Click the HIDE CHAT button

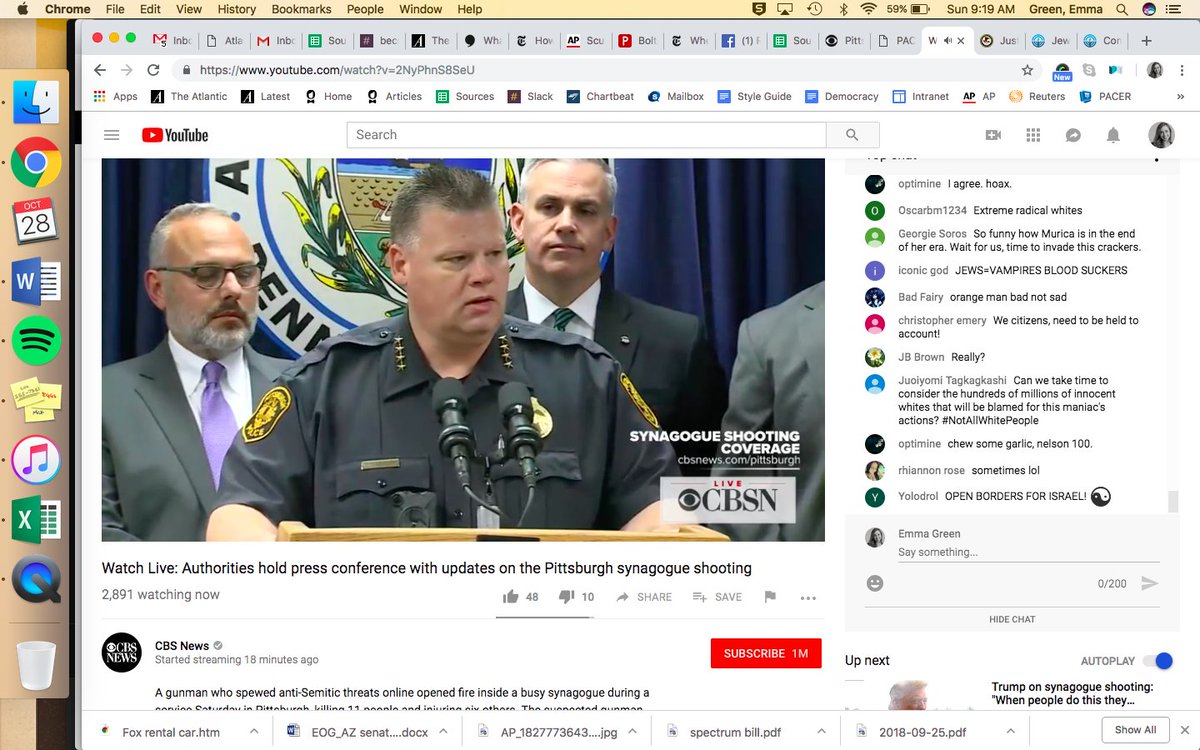pyautogui.click(x=1012, y=619)
